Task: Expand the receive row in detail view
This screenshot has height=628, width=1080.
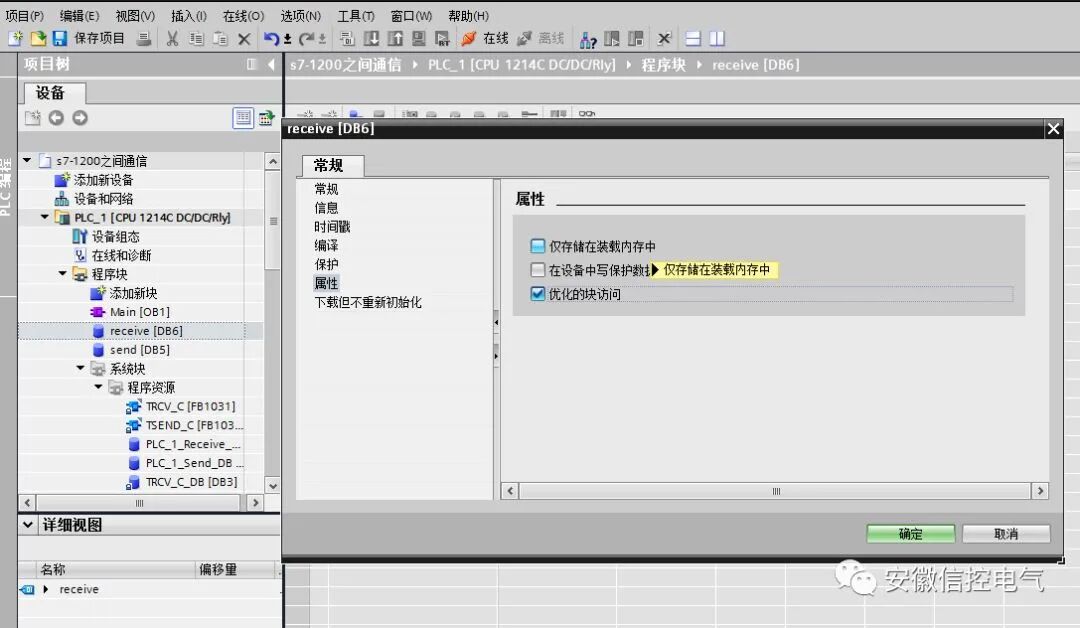Action: tap(46, 589)
